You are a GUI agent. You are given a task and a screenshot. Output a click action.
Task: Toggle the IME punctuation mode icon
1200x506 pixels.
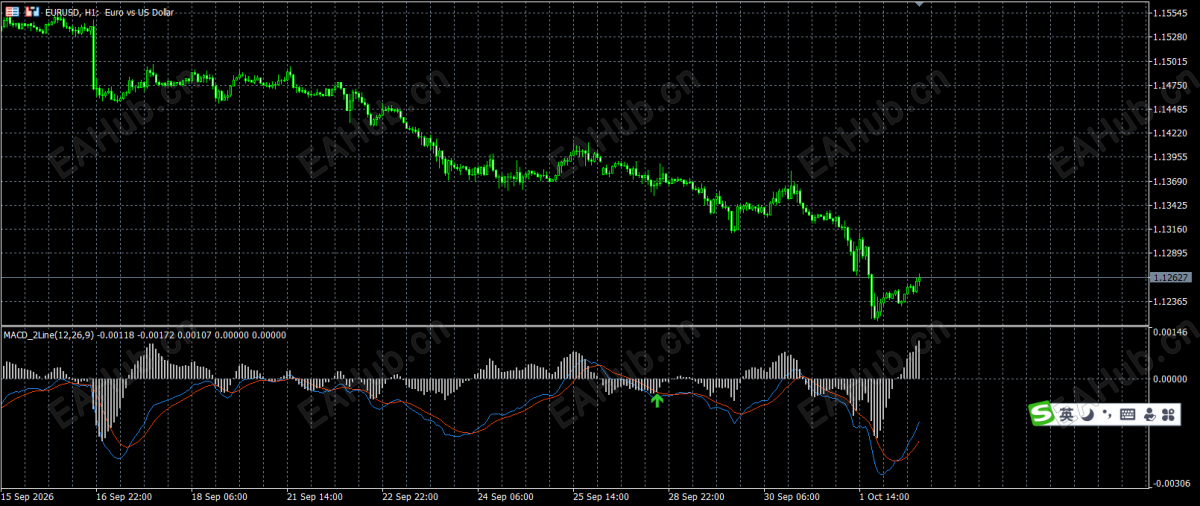click(1106, 414)
